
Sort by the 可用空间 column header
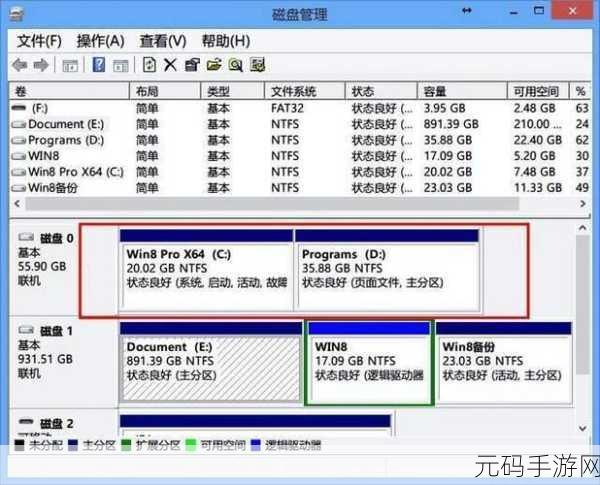click(x=538, y=91)
